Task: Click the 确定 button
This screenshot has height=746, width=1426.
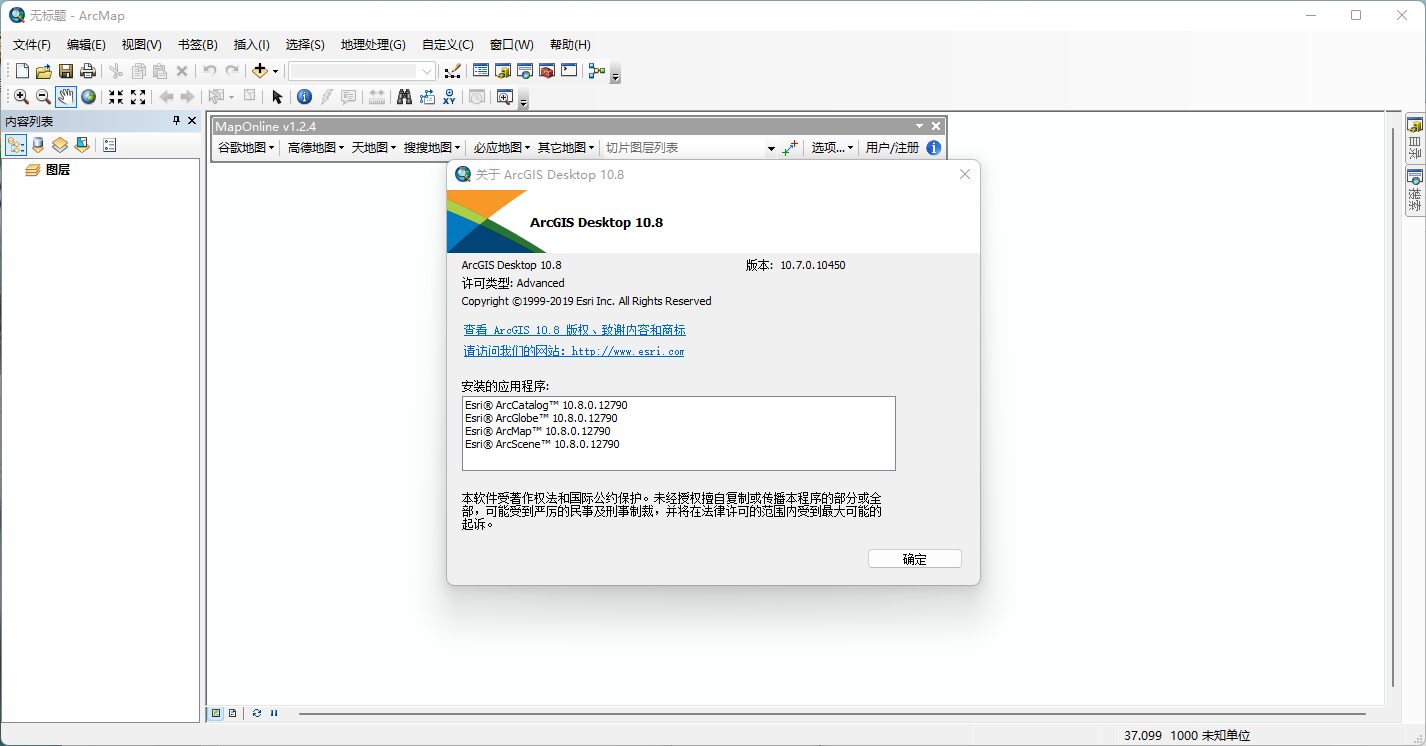Action: pos(914,559)
